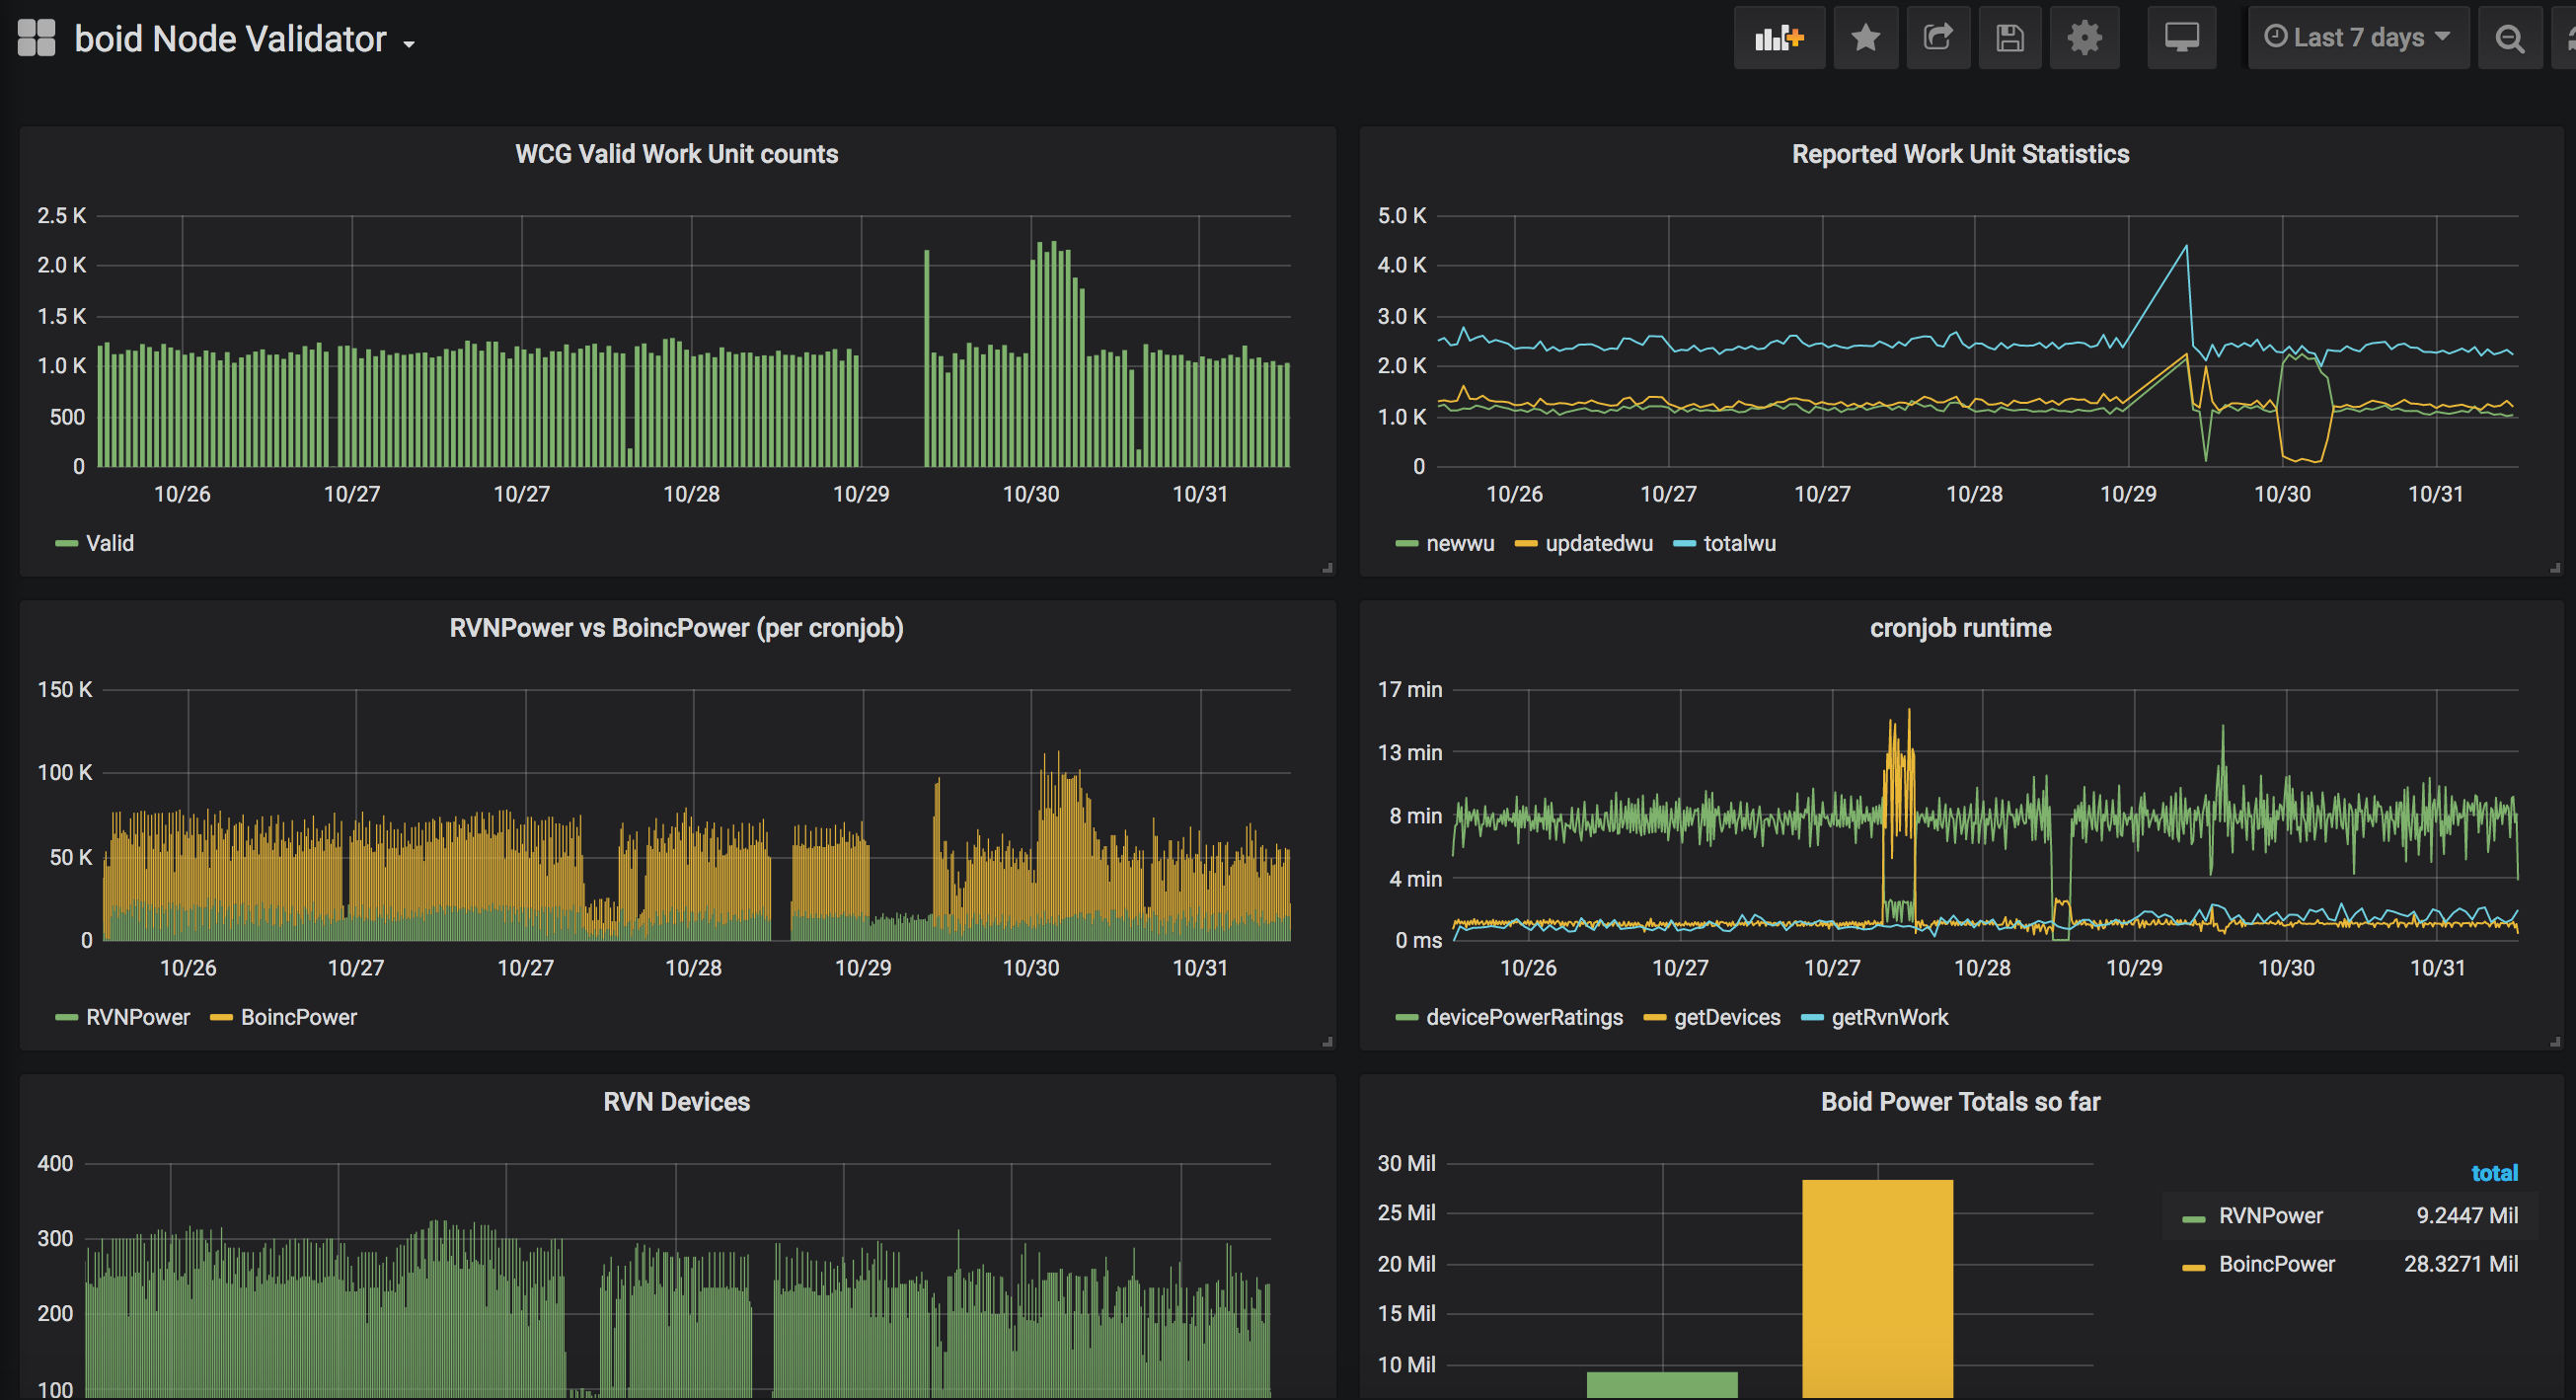
Task: Click the Save dashboard icon
Action: point(2010,38)
